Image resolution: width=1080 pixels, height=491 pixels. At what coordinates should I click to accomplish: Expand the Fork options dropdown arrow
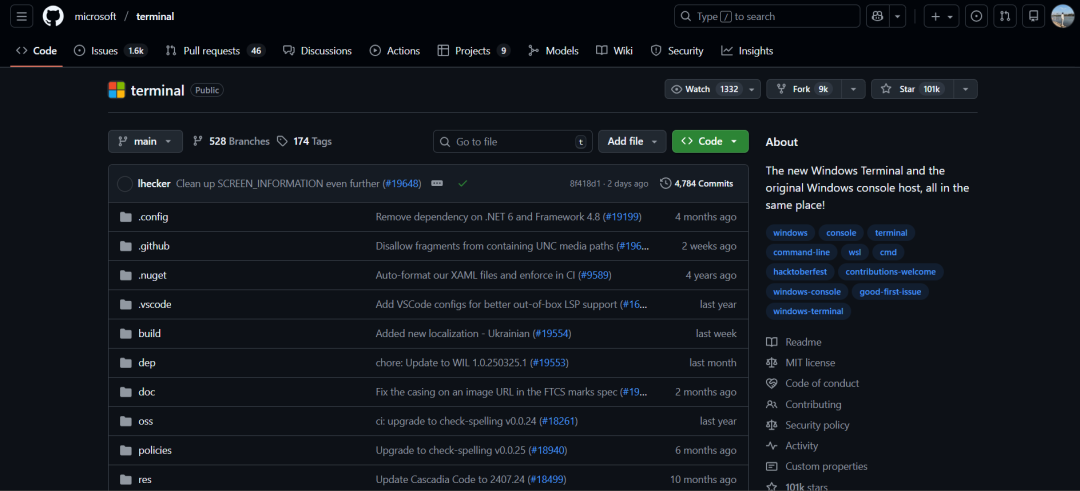pyautogui.click(x=854, y=90)
